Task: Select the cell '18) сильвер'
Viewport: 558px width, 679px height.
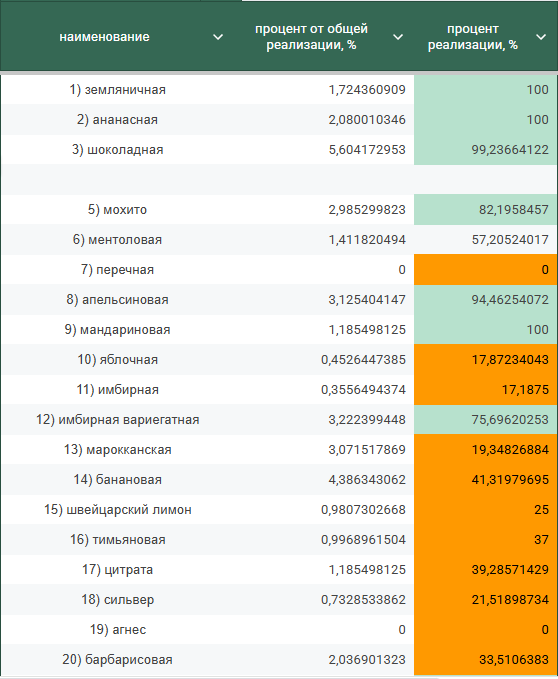Action: (x=117, y=600)
